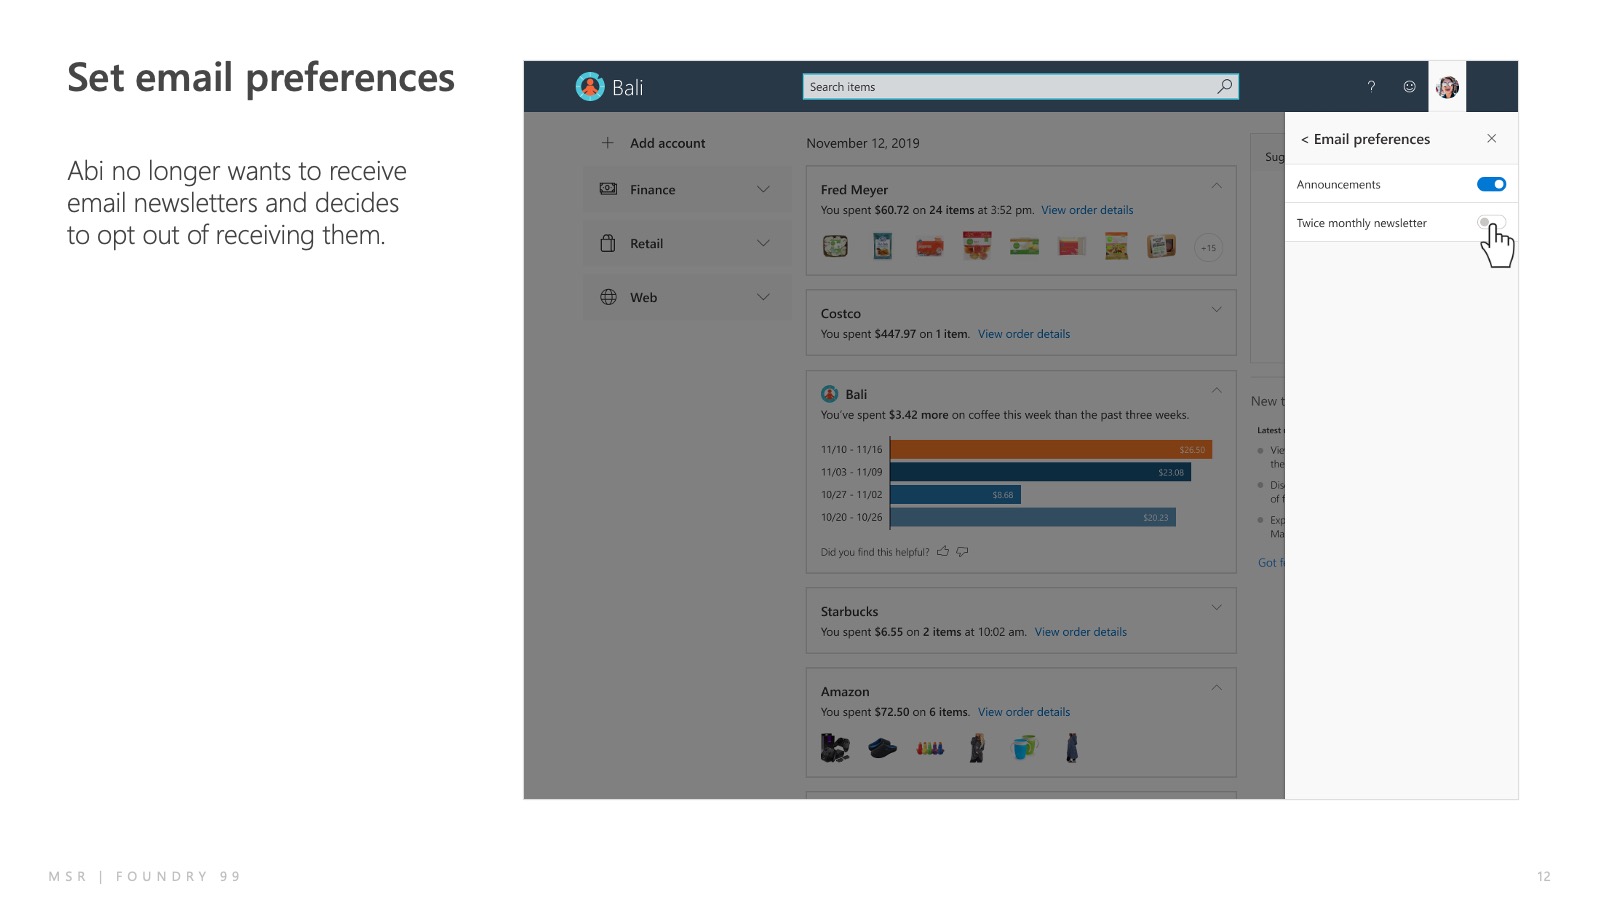Click the plus icon beside Add account

point(607,143)
